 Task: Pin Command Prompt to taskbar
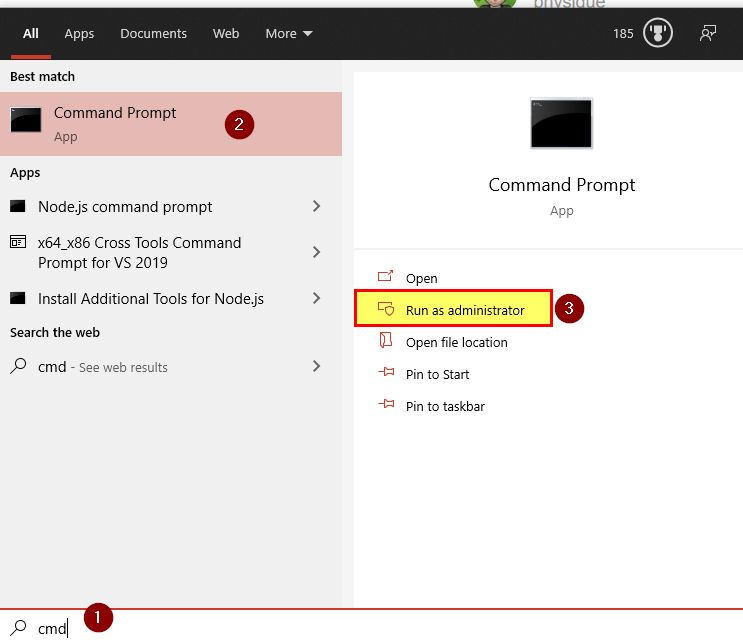pos(444,406)
